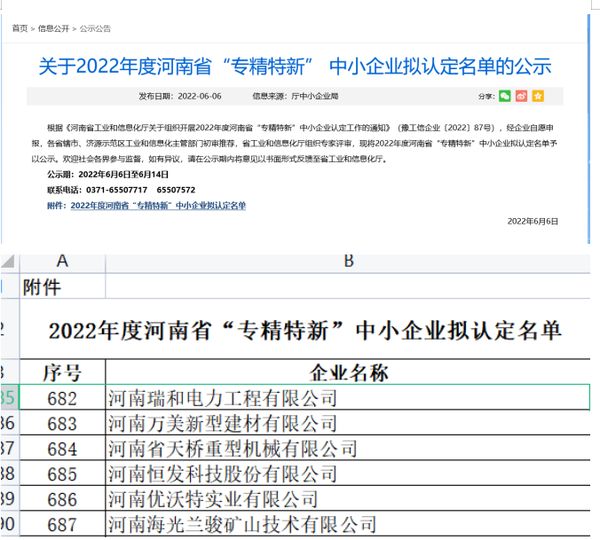Click the yellow star favorites share icon
600x540 pixels.
pyautogui.click(x=538, y=96)
